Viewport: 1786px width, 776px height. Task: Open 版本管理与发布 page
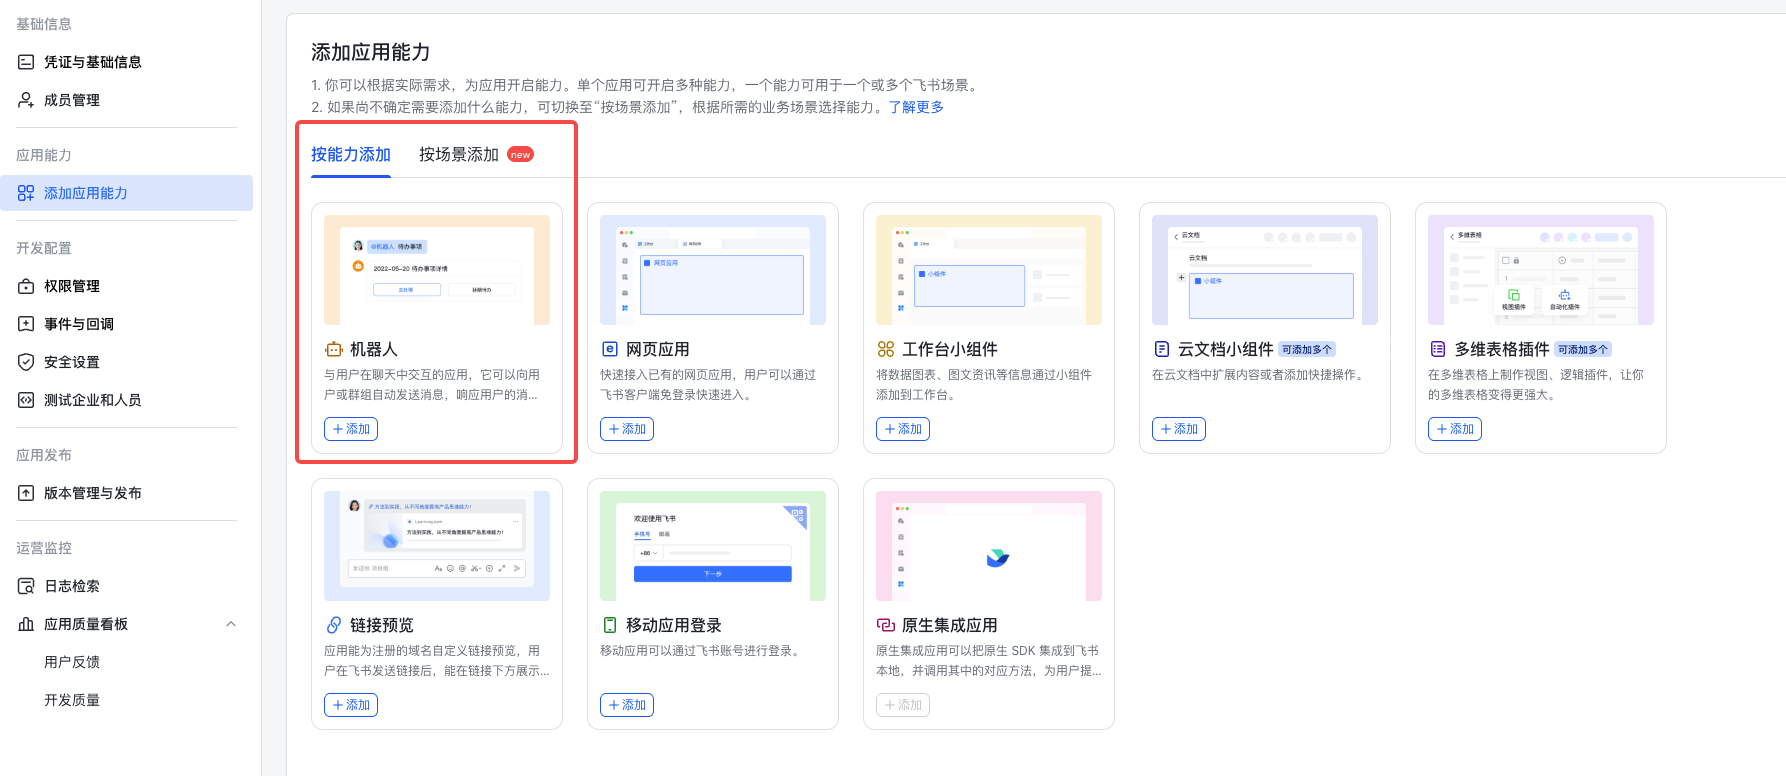tap(92, 493)
